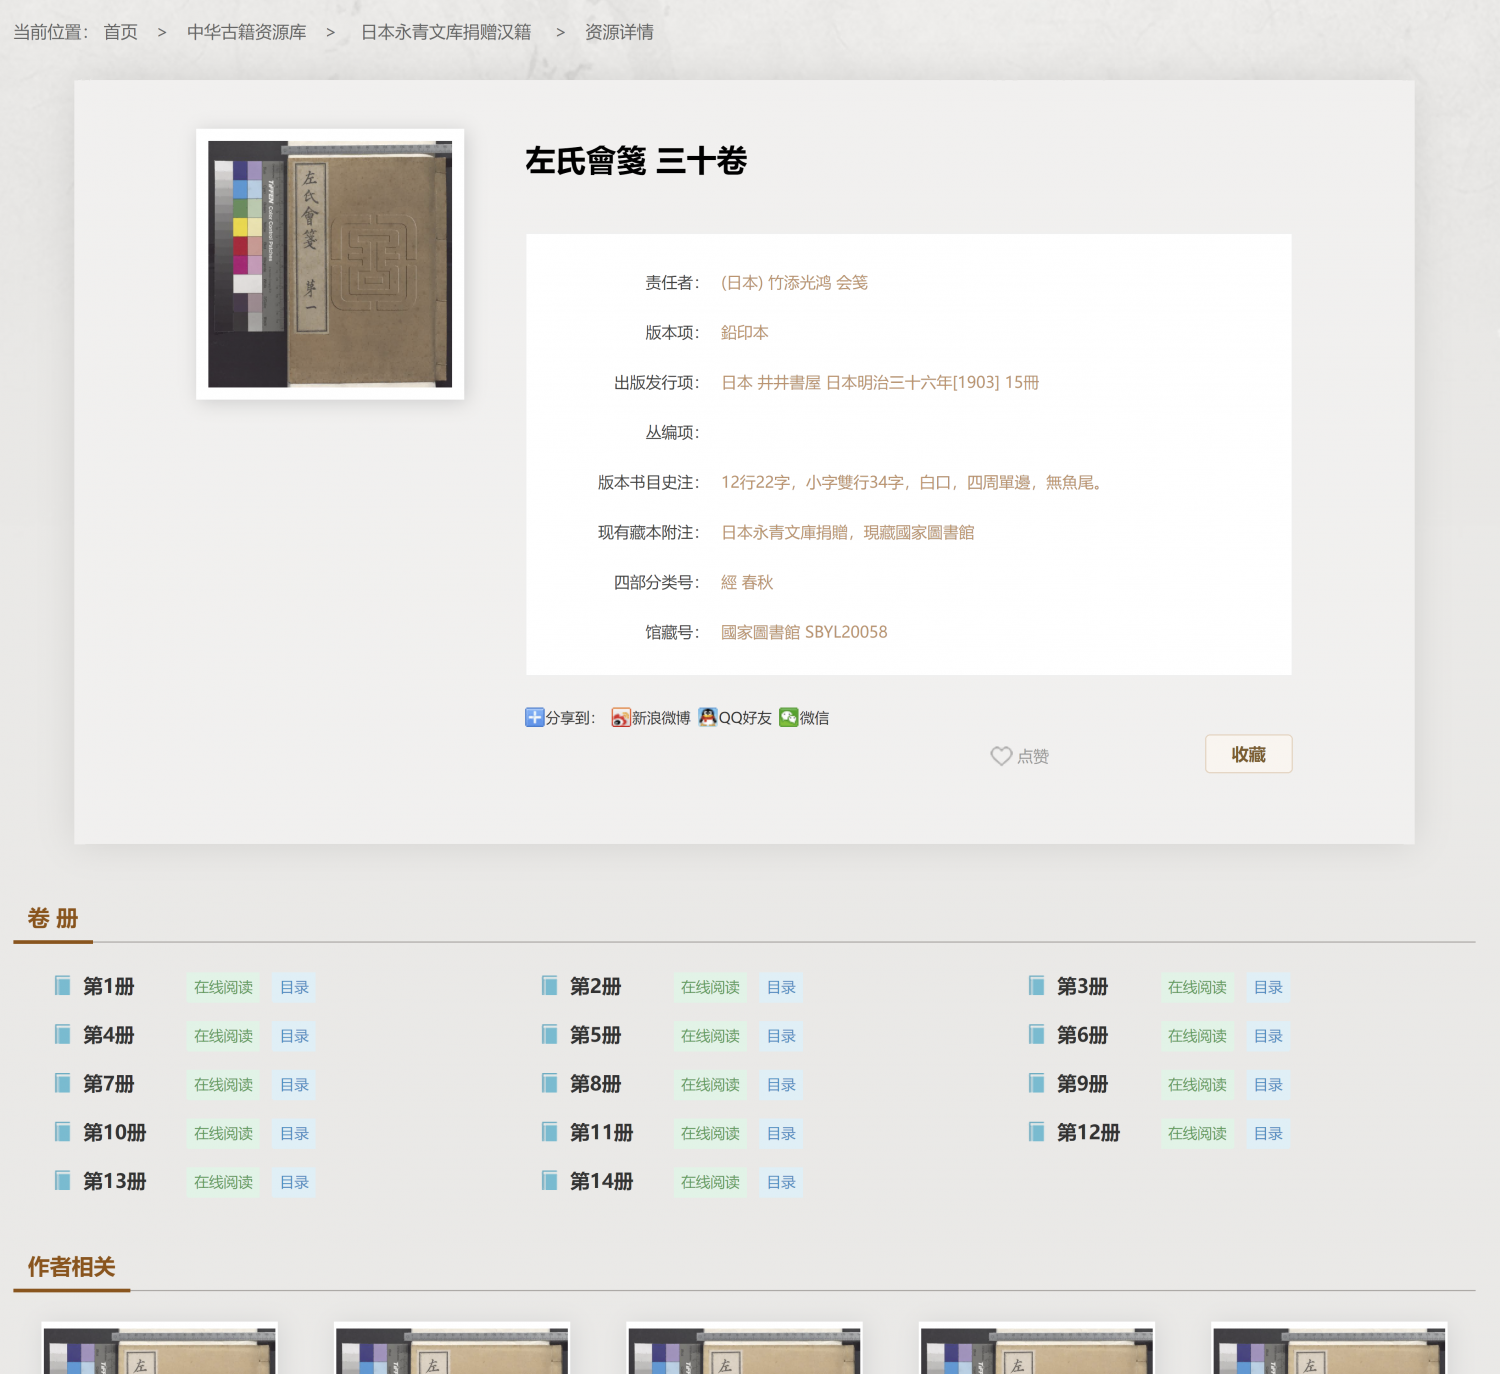Share to QQ好友 using its icon

(708, 717)
